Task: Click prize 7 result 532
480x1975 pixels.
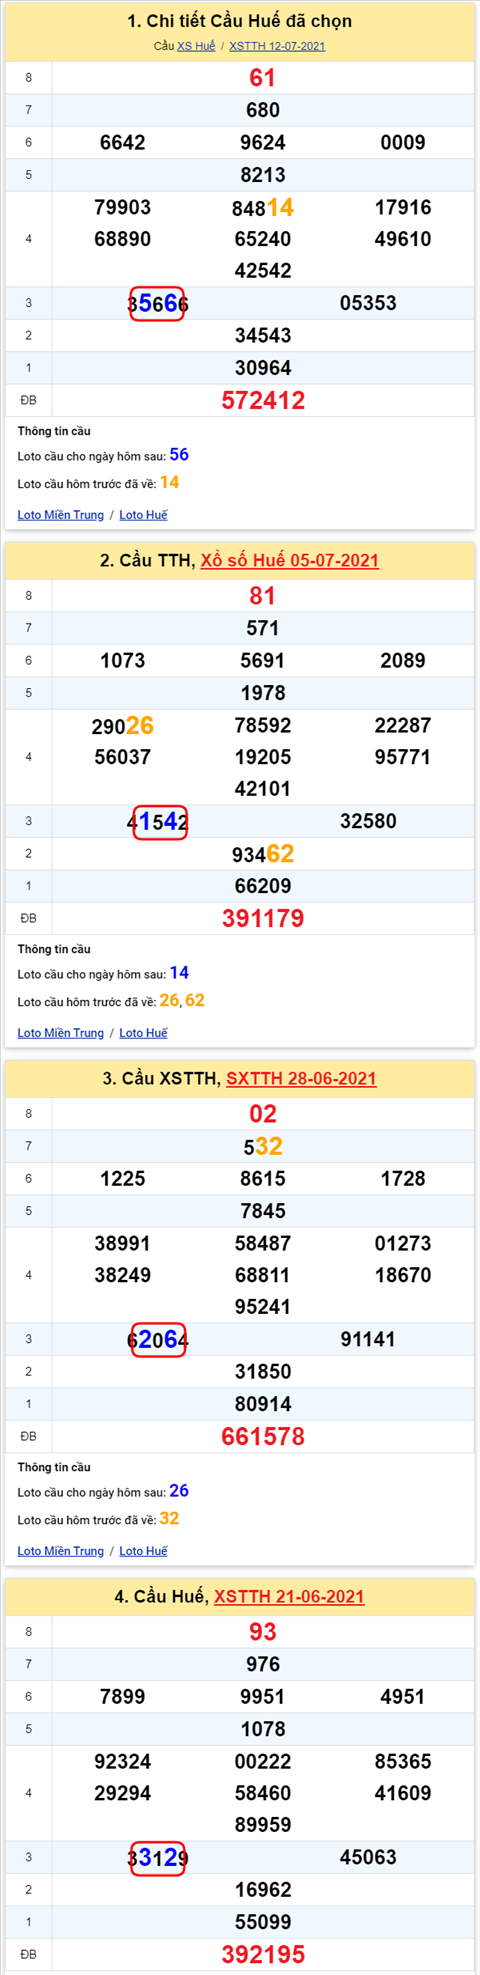Action: click(x=263, y=1146)
